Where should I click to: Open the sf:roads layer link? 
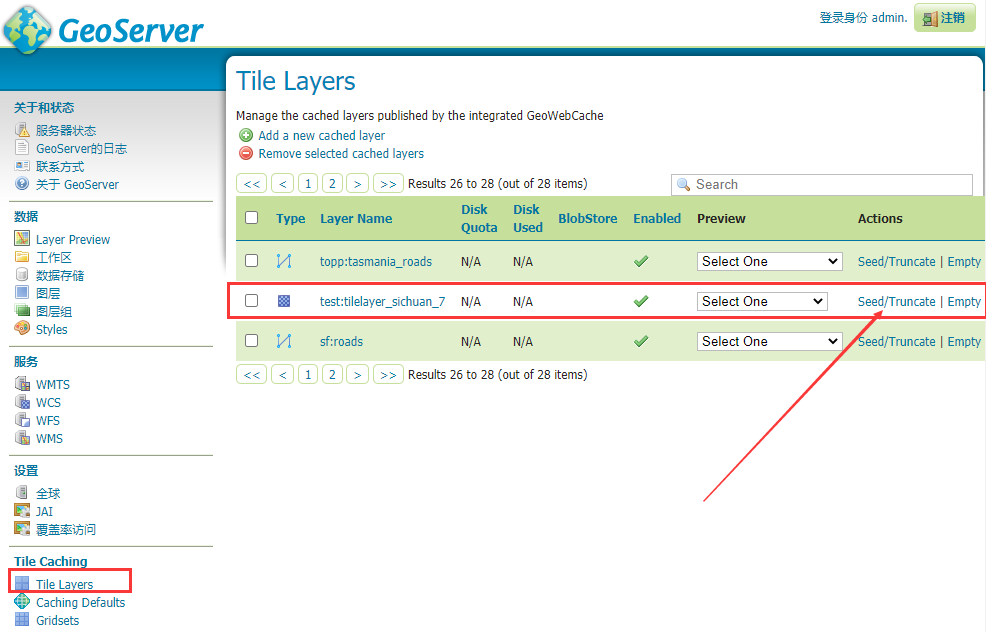341,341
